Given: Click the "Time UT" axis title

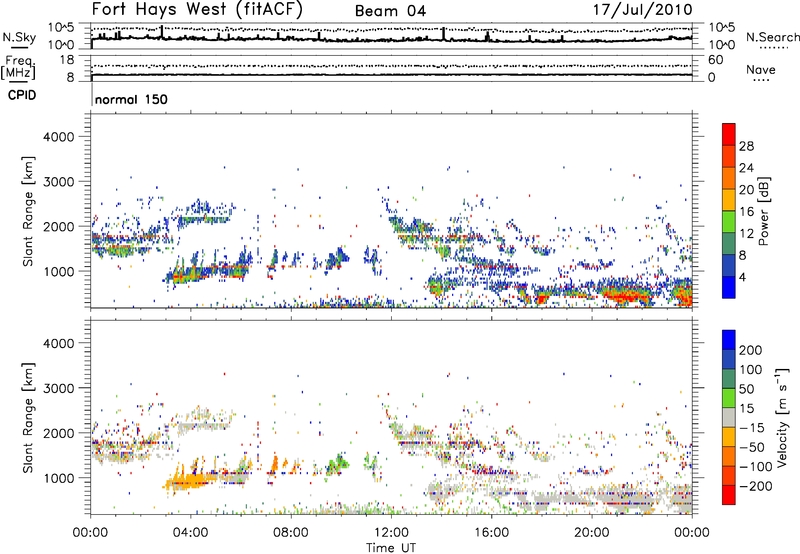Looking at the screenshot, I should click(x=391, y=548).
